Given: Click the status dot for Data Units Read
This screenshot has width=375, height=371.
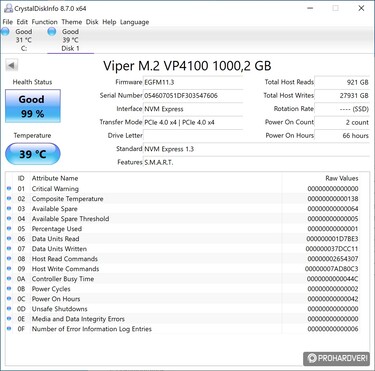Looking at the screenshot, I should [x=9, y=238].
